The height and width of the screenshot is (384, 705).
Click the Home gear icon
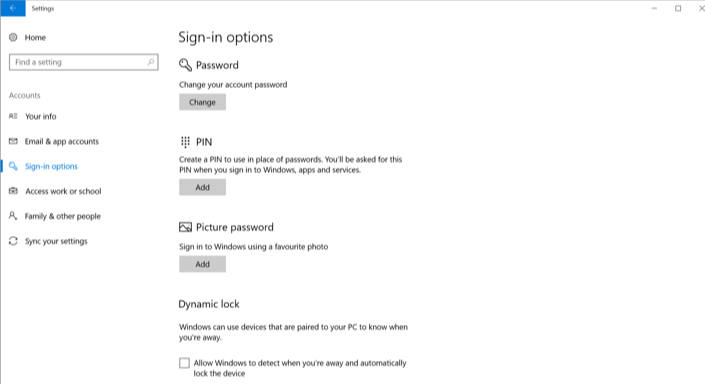tap(13, 37)
